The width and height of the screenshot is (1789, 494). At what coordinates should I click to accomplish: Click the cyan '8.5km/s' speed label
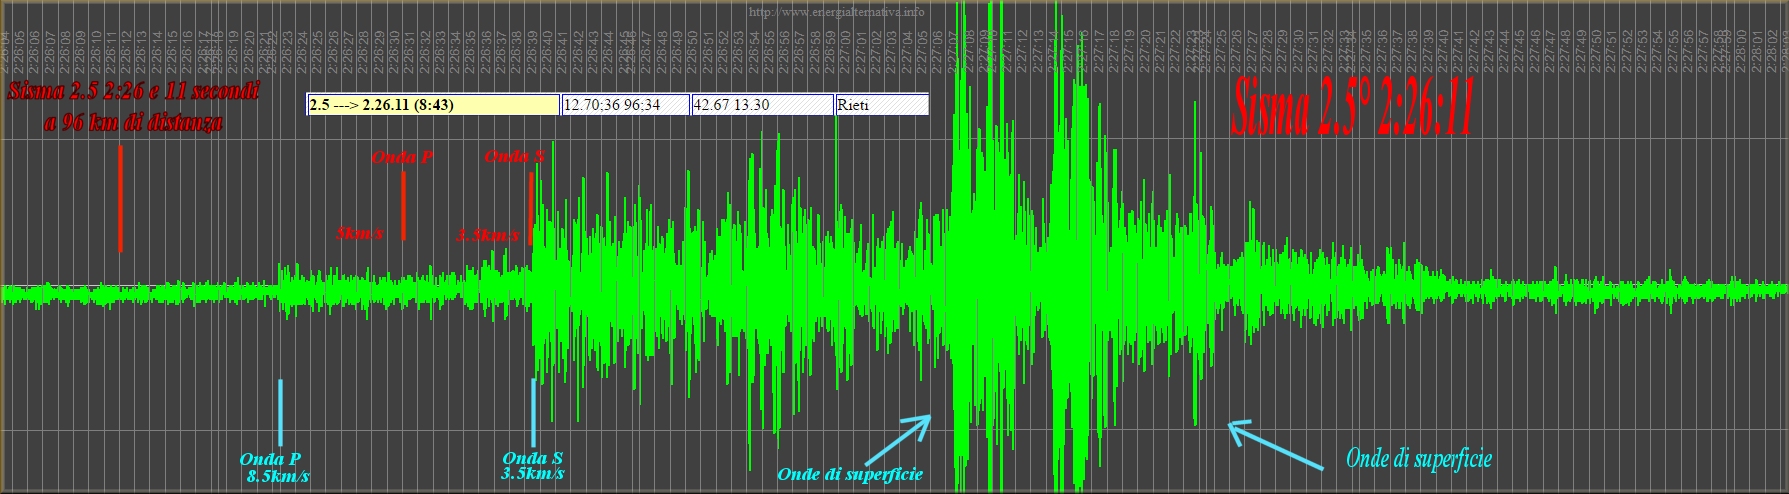(278, 477)
